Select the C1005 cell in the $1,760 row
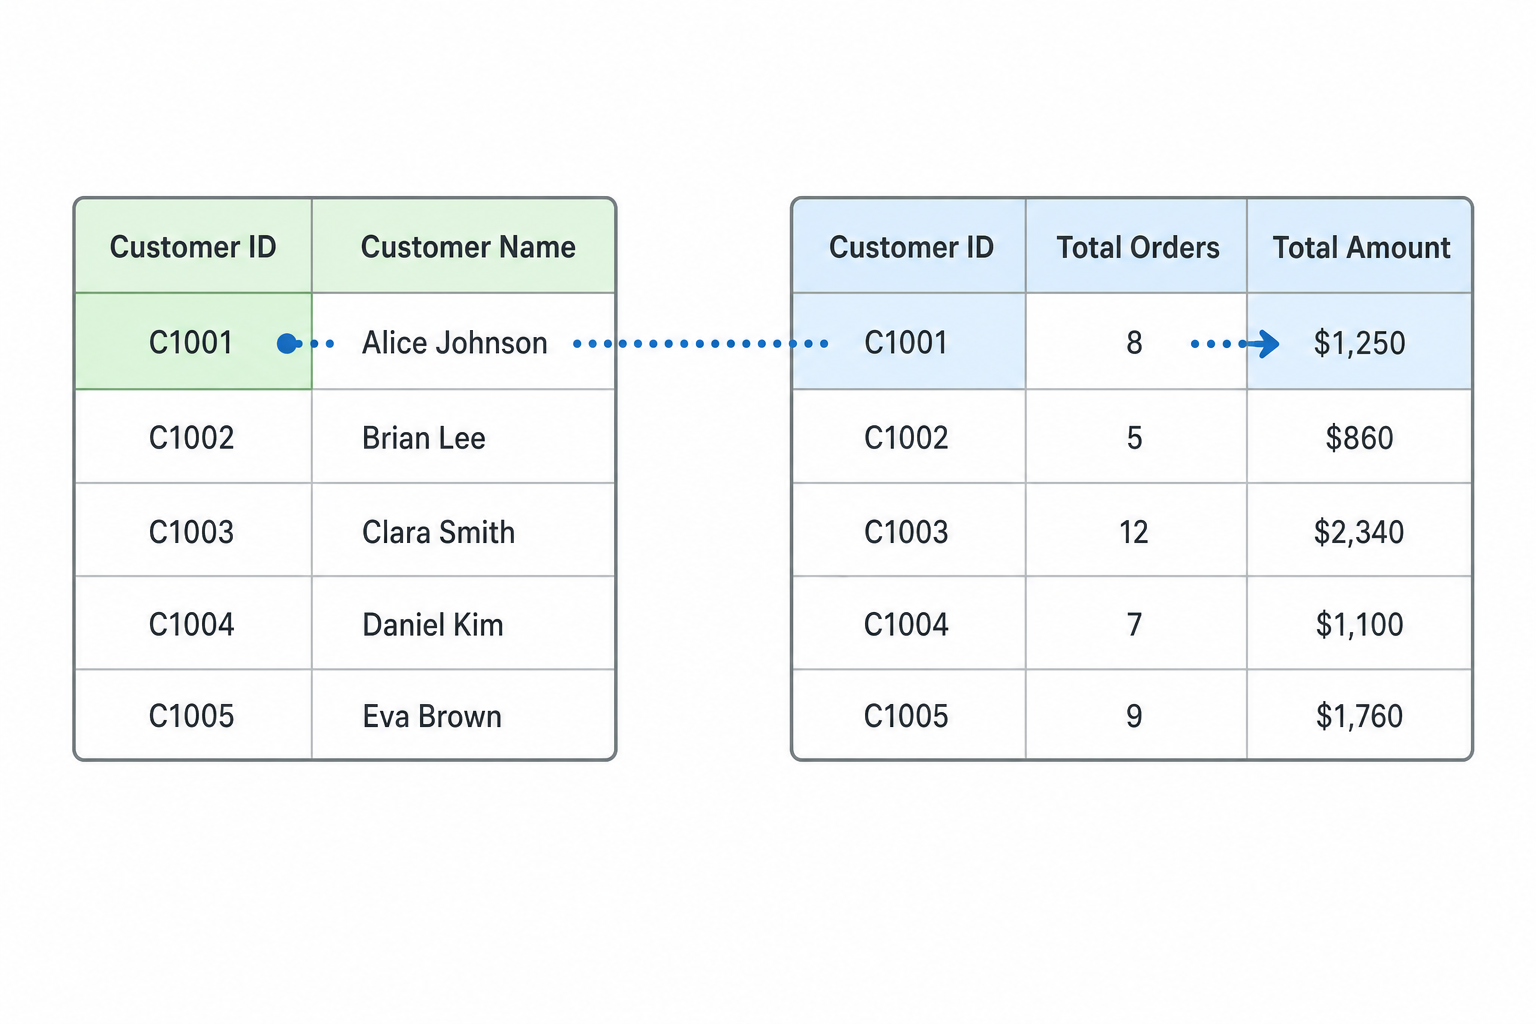The height and width of the screenshot is (1024, 1536). click(x=909, y=715)
